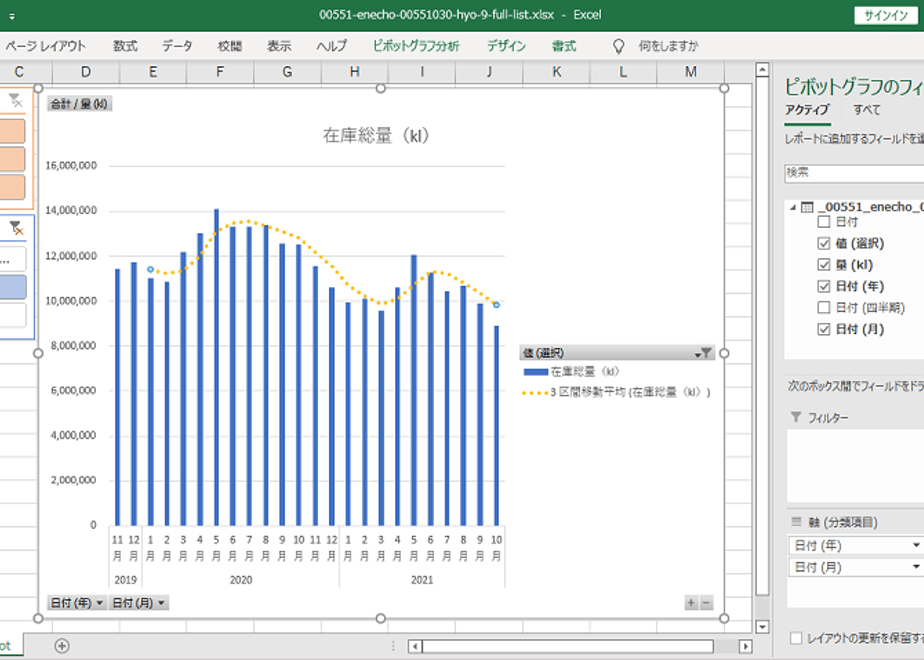Open the ヘルプ ribbon tab
Screen dimensions: 924x660
click(x=331, y=46)
